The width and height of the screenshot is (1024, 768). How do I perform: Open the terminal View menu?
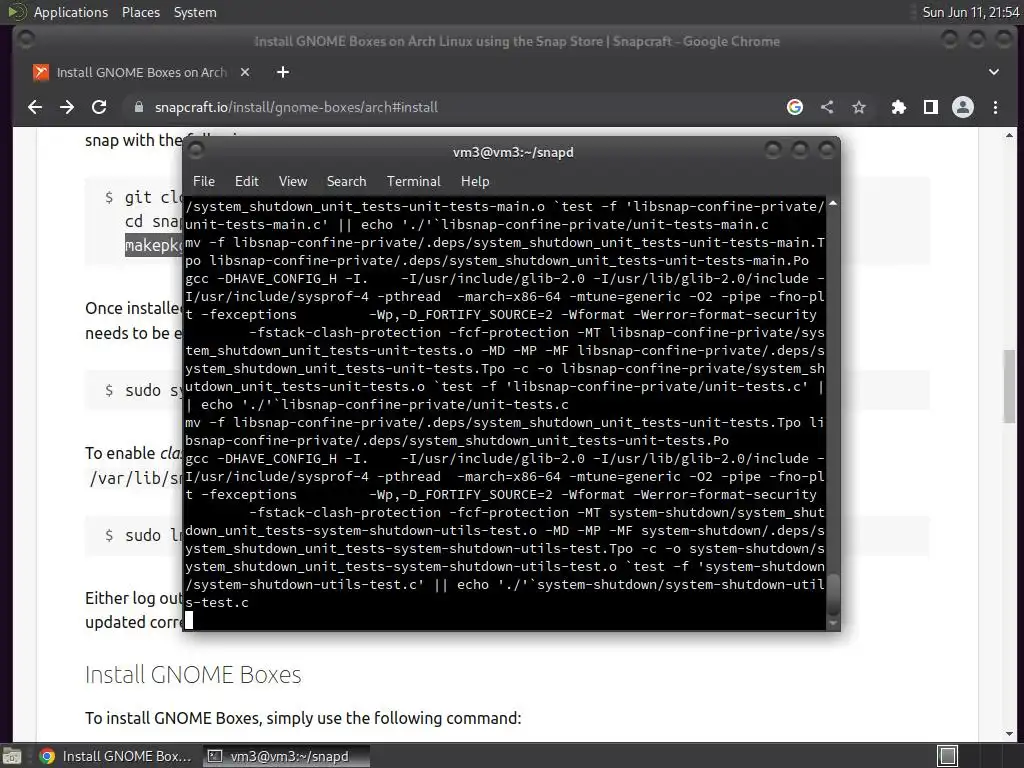[293, 182]
